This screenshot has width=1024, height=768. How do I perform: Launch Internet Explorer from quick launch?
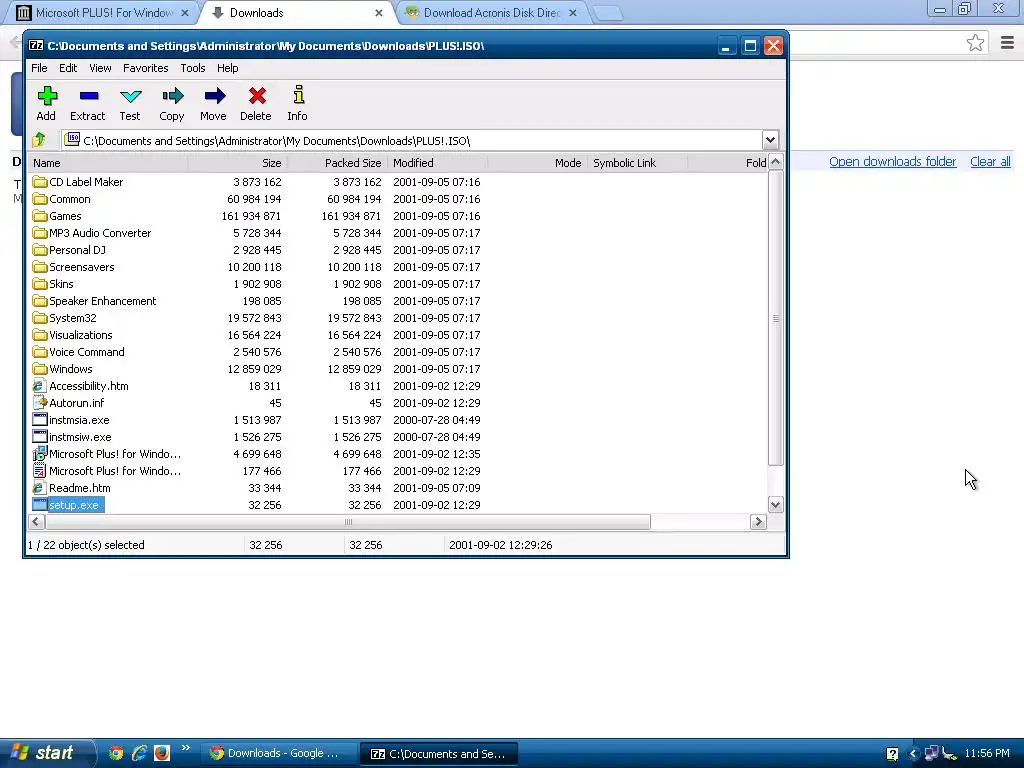pyautogui.click(x=139, y=753)
